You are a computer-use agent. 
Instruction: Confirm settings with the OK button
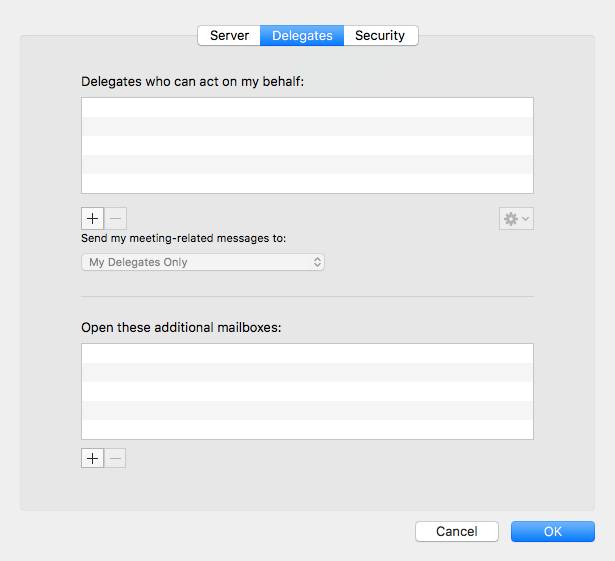coord(553,532)
